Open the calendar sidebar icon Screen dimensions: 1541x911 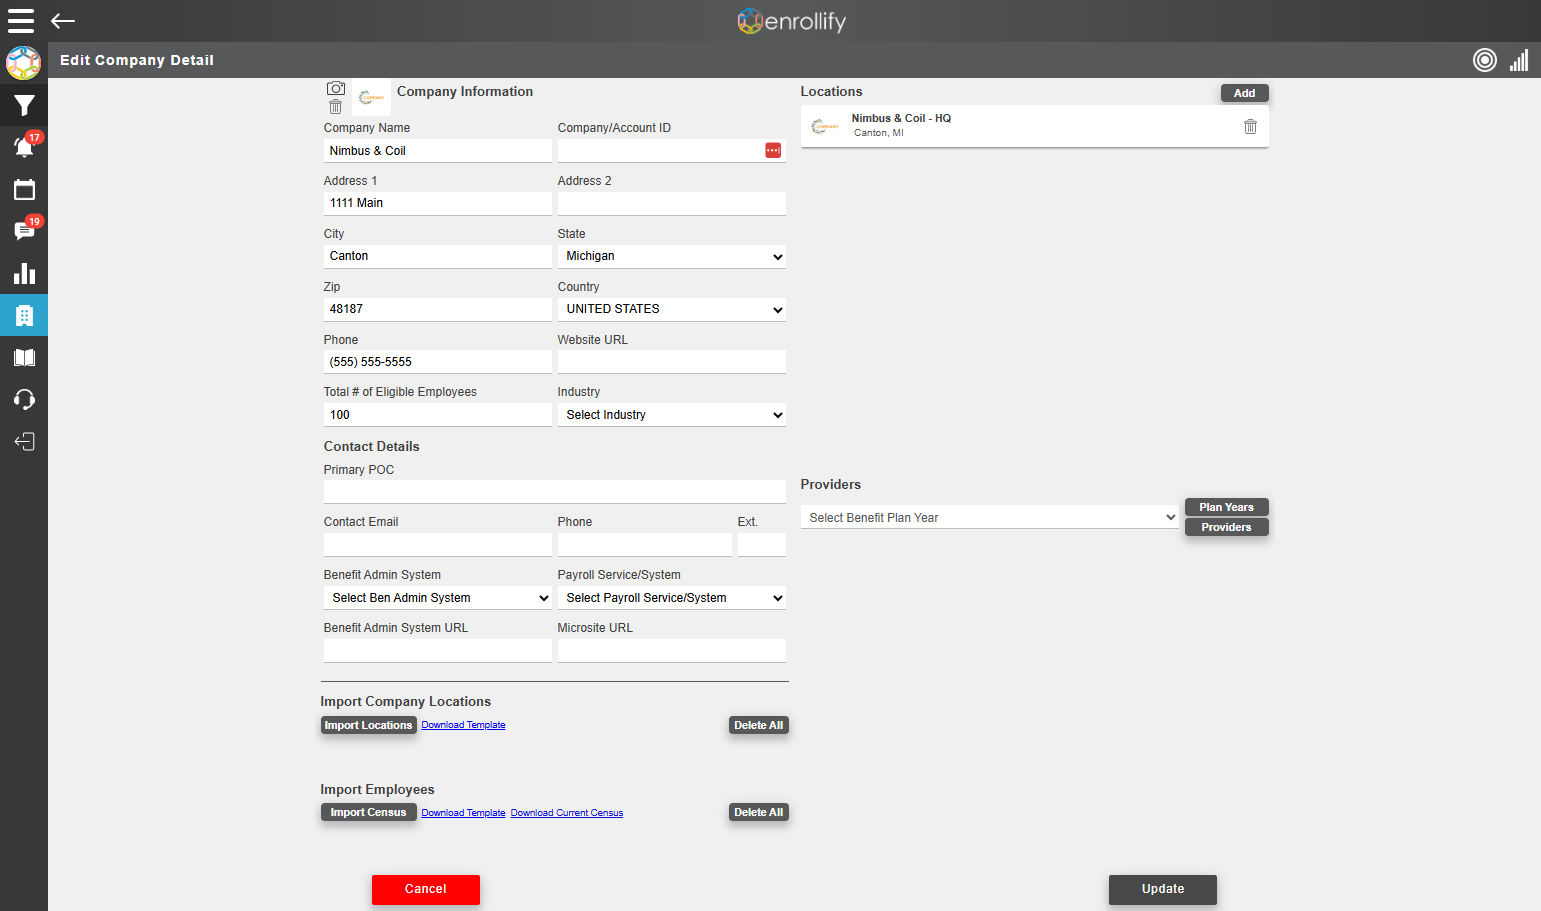[24, 189]
